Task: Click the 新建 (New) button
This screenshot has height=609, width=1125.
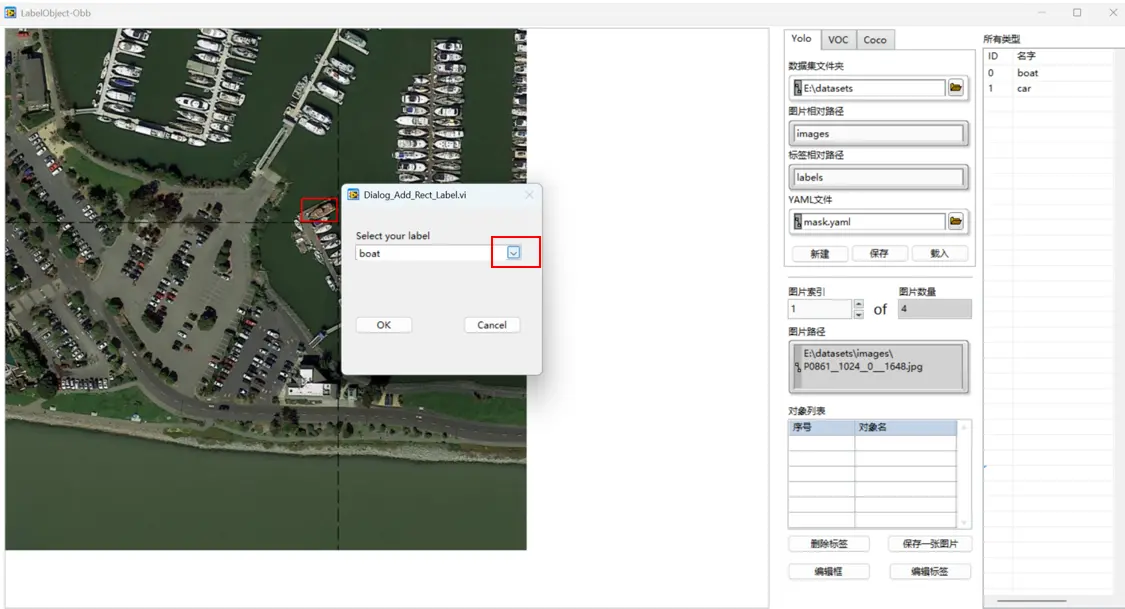Action: (x=820, y=254)
